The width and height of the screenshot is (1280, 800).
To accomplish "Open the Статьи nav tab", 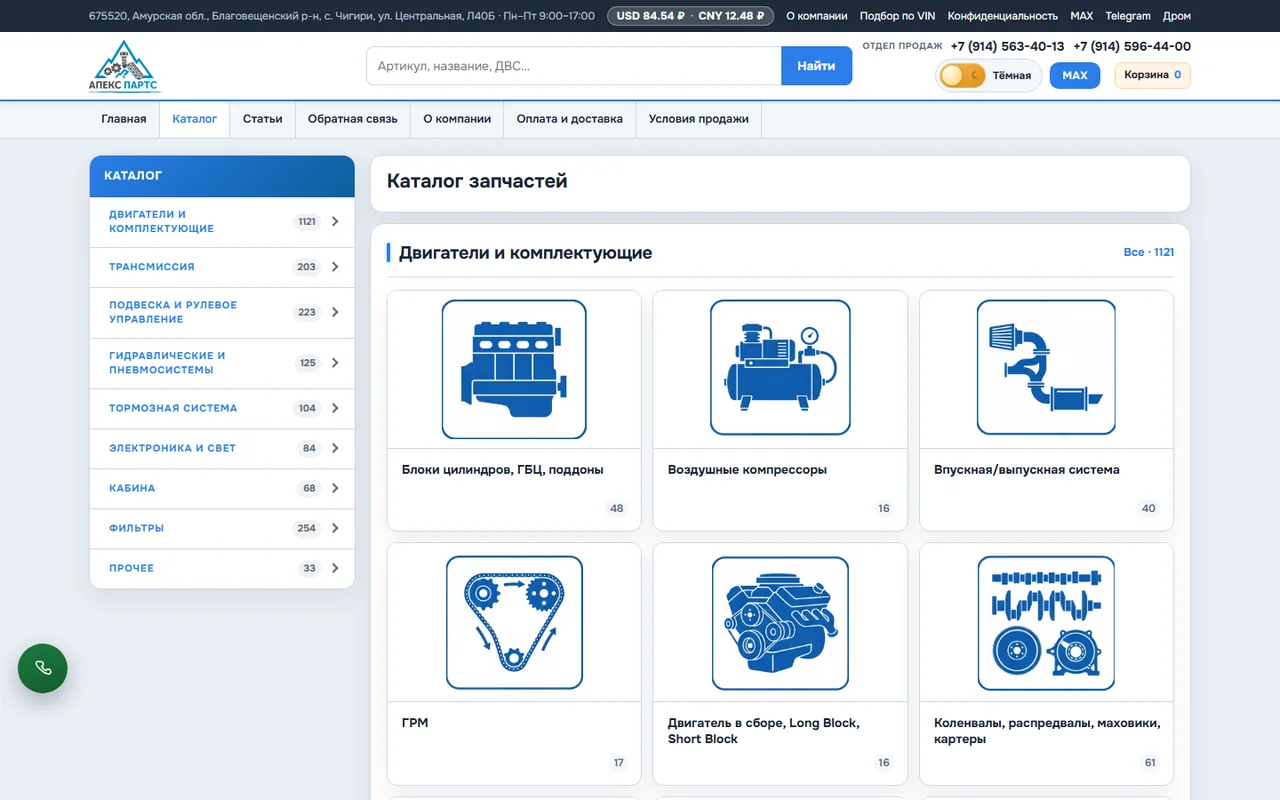I will 262,119.
